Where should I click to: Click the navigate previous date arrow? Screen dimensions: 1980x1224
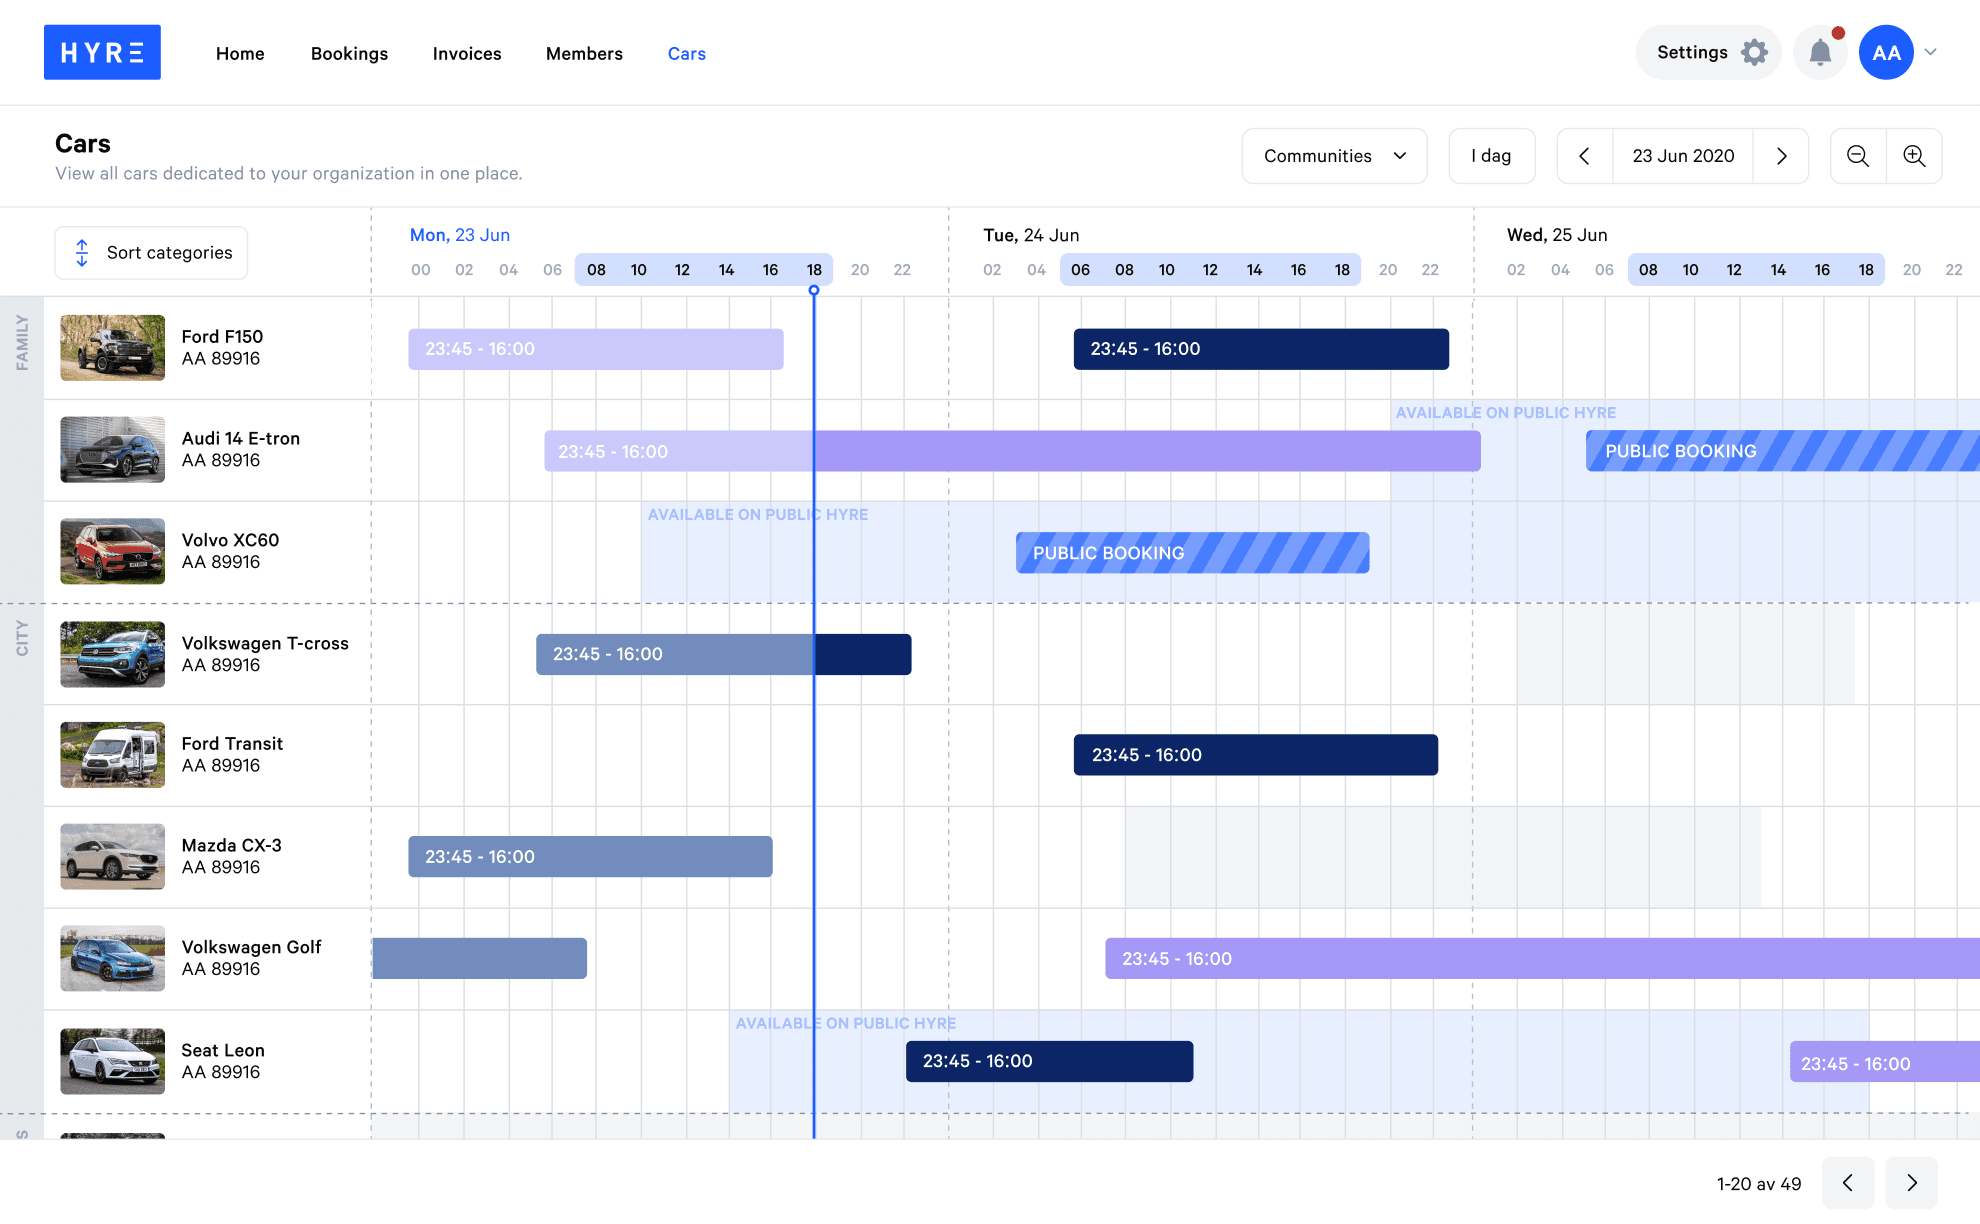click(x=1585, y=157)
